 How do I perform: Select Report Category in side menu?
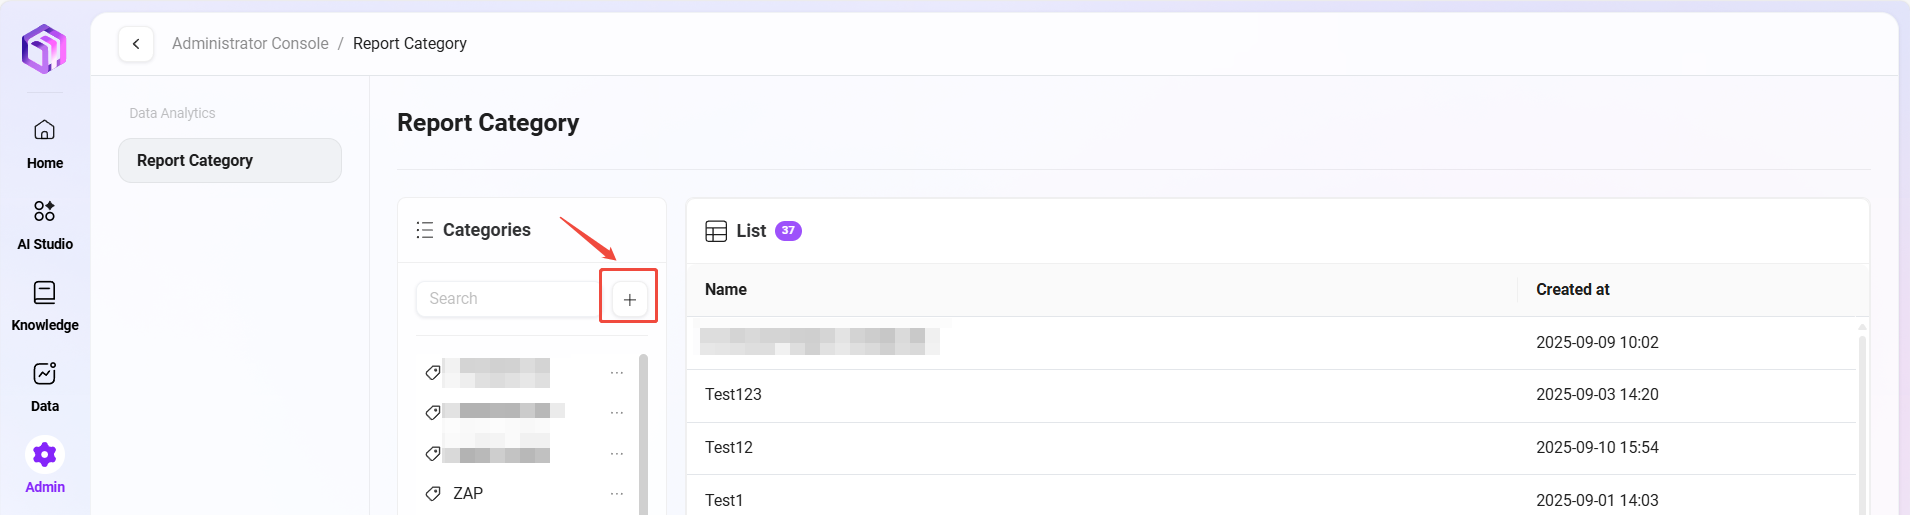click(230, 161)
